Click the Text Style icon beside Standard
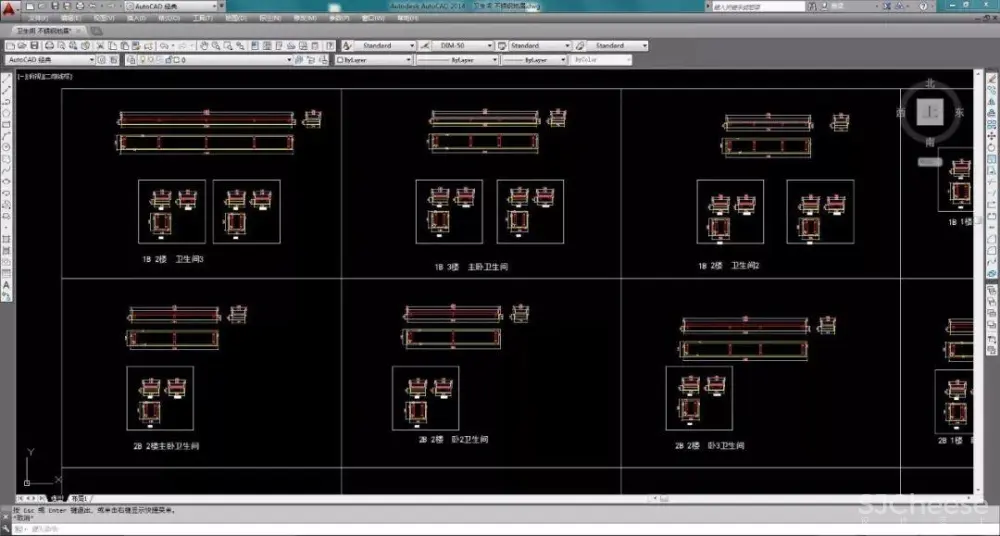Viewport: 1000px width, 536px height. point(347,46)
